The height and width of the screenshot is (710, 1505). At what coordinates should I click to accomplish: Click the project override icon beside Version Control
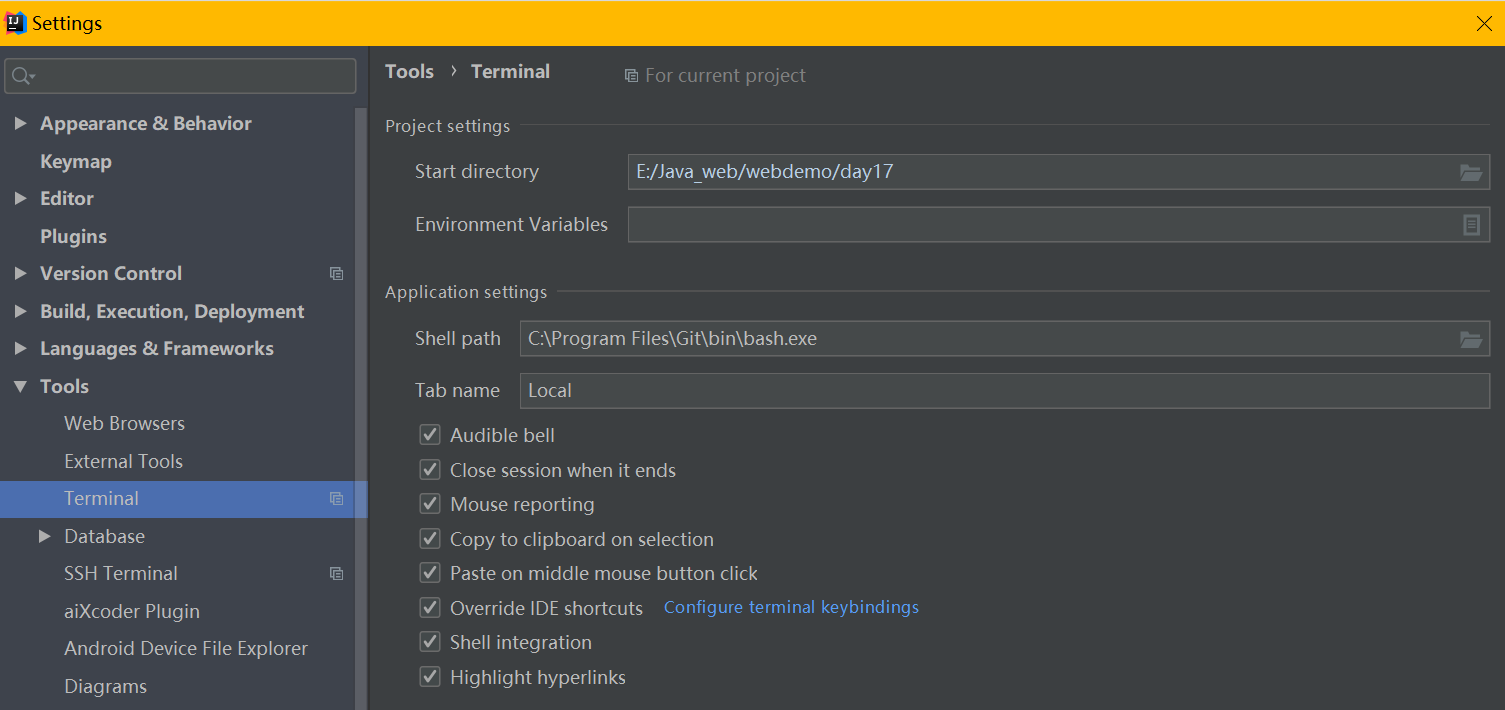click(x=336, y=273)
